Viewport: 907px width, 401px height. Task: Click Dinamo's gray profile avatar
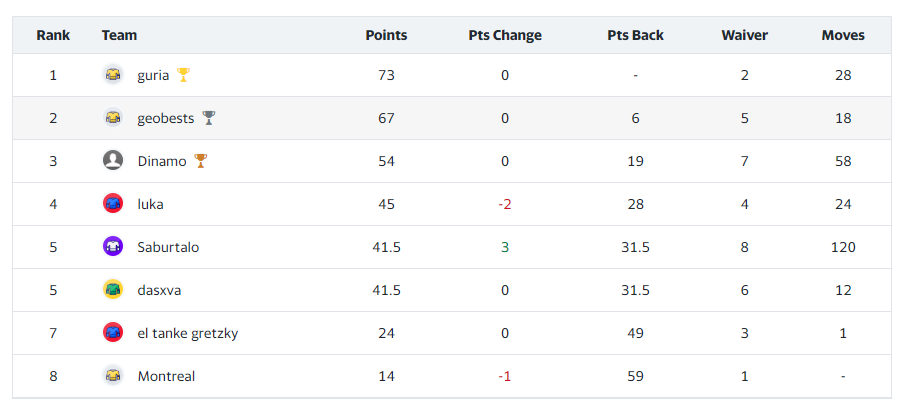(113, 161)
